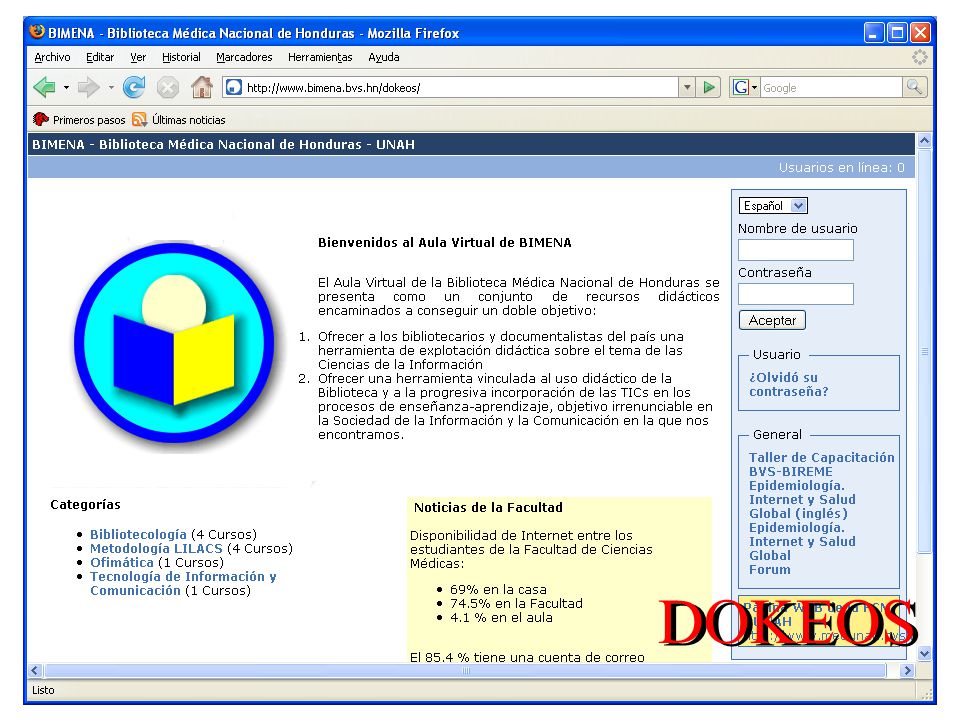Click the Contraseña password field

795,294
